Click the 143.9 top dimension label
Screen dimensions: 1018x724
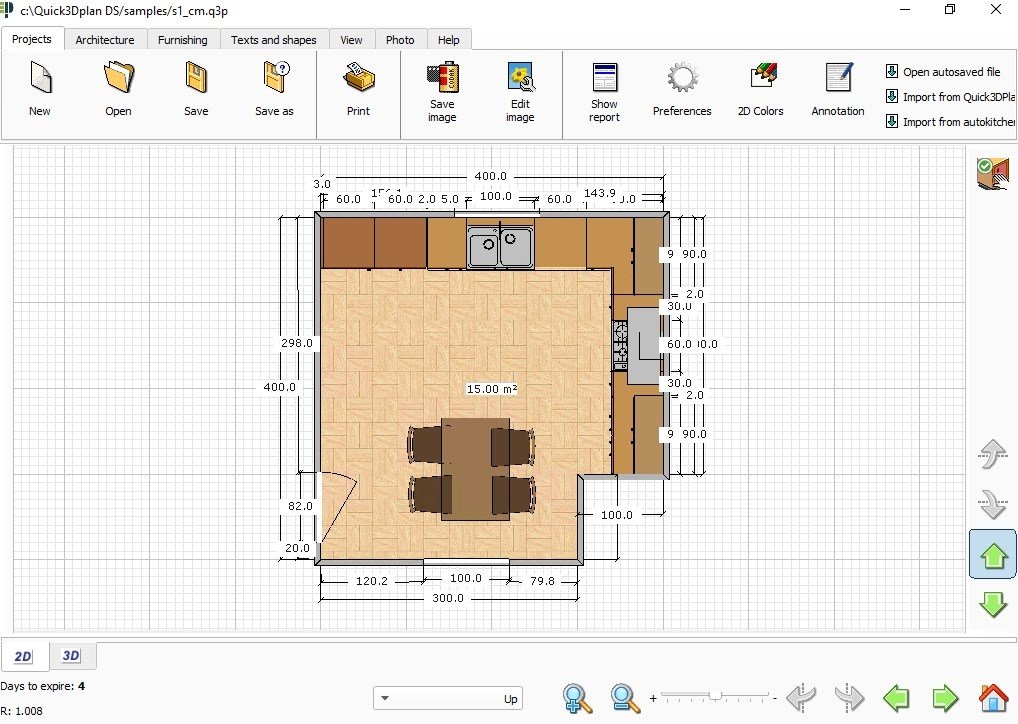coord(599,193)
